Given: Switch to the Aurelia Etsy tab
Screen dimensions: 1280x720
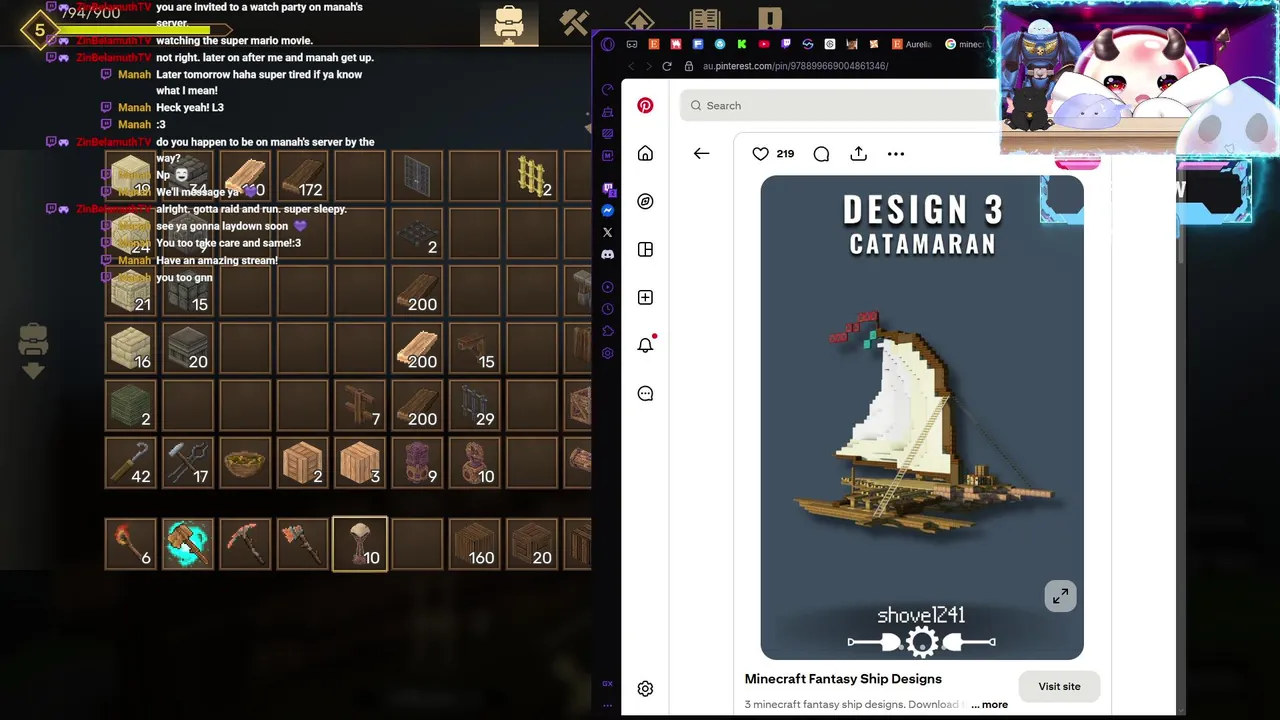Looking at the screenshot, I should tap(911, 44).
